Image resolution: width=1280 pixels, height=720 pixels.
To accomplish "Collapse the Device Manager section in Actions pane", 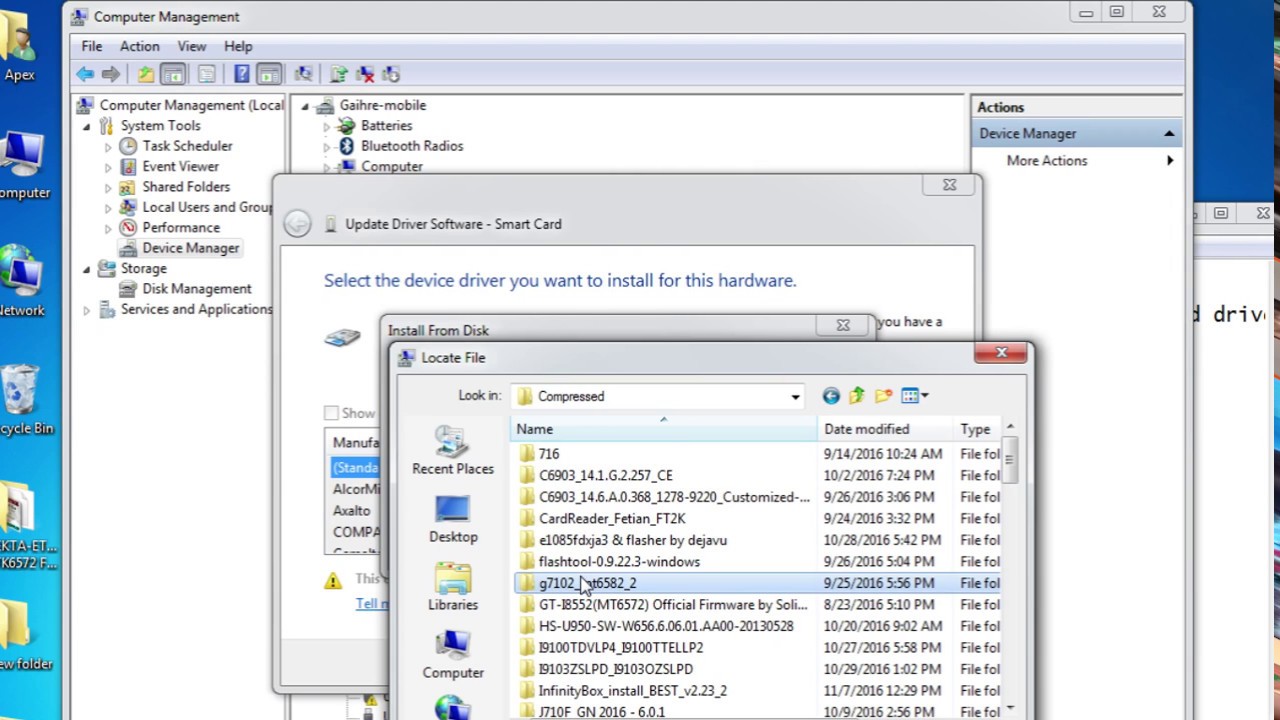I will point(1168,133).
